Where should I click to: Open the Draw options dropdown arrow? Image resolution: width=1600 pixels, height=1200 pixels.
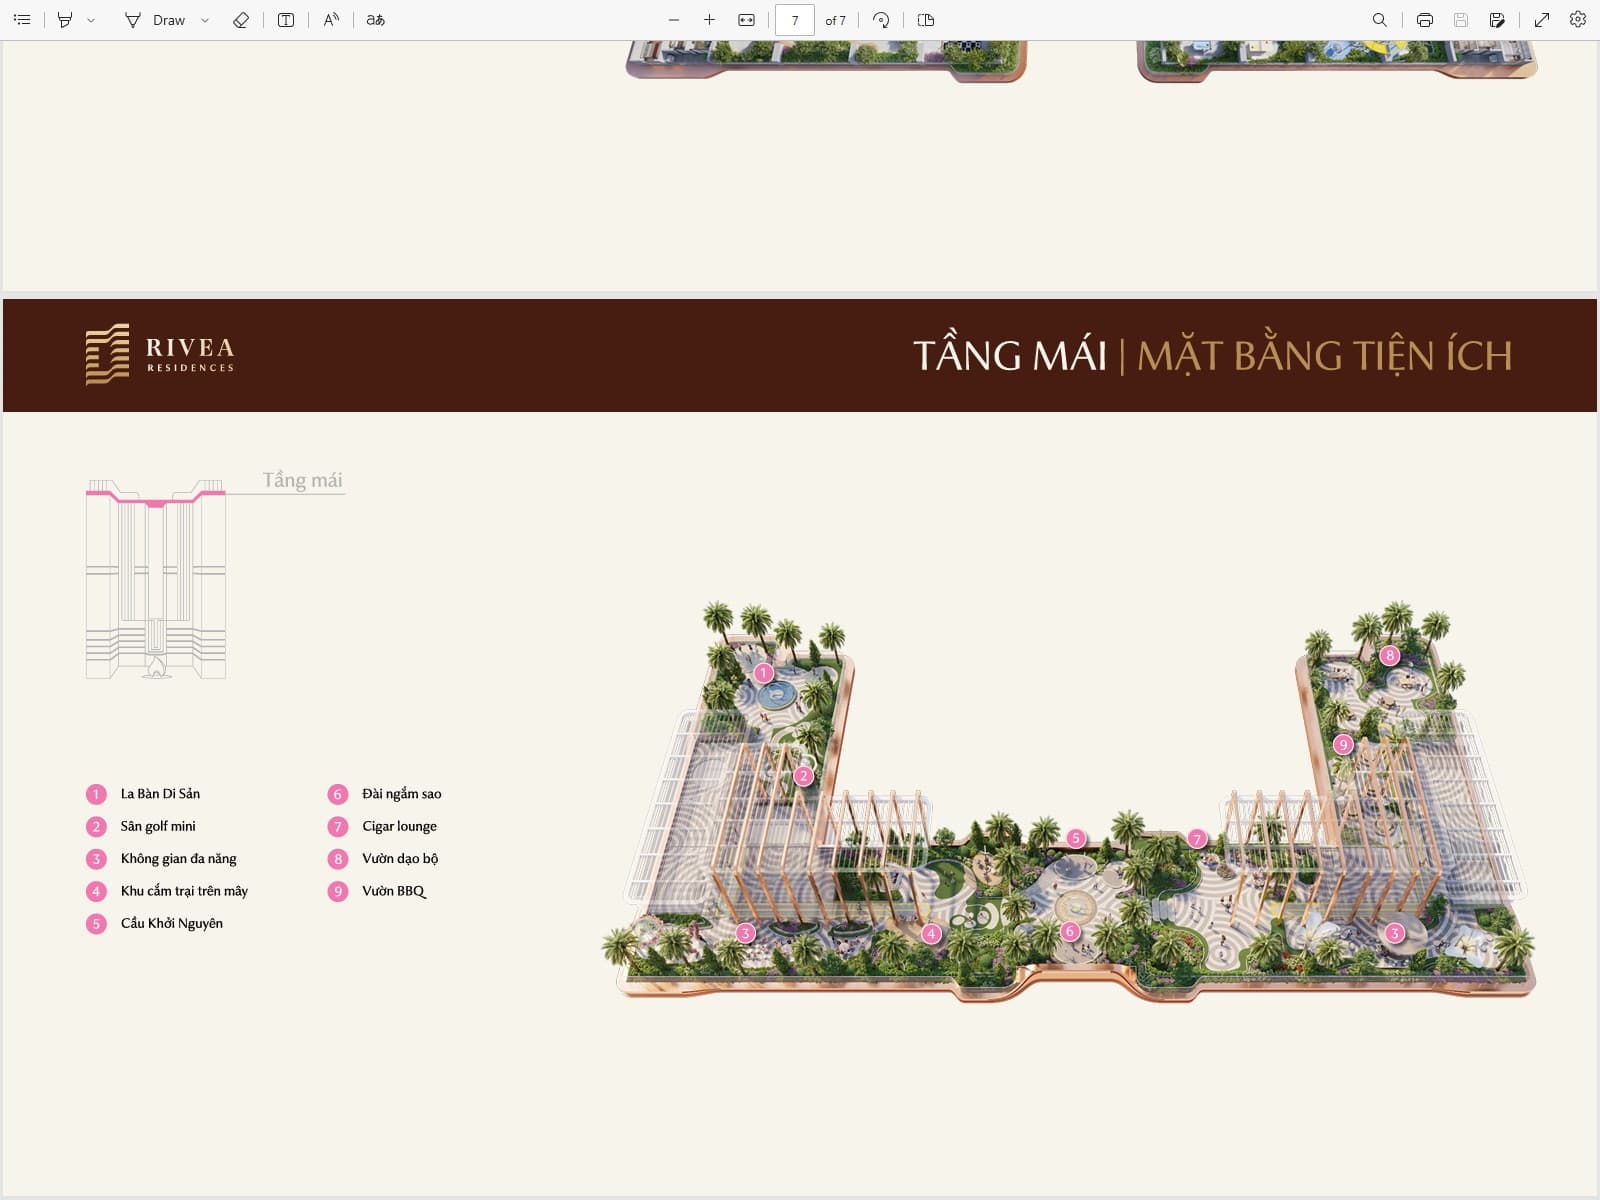coord(205,20)
